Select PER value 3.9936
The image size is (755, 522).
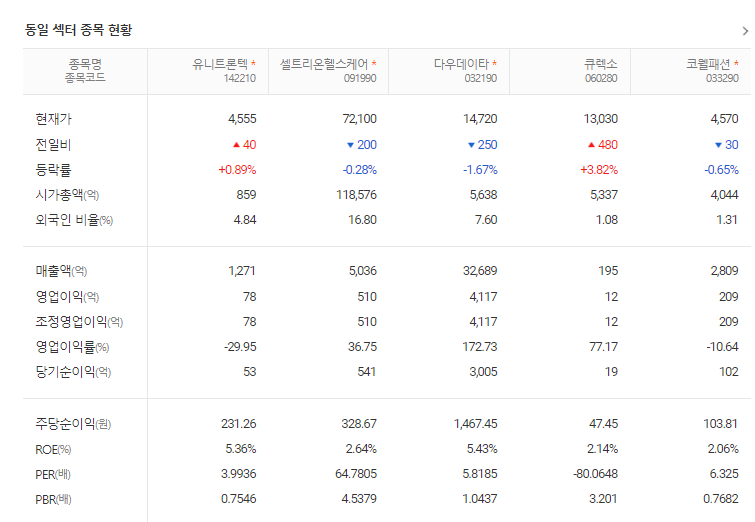[238, 474]
